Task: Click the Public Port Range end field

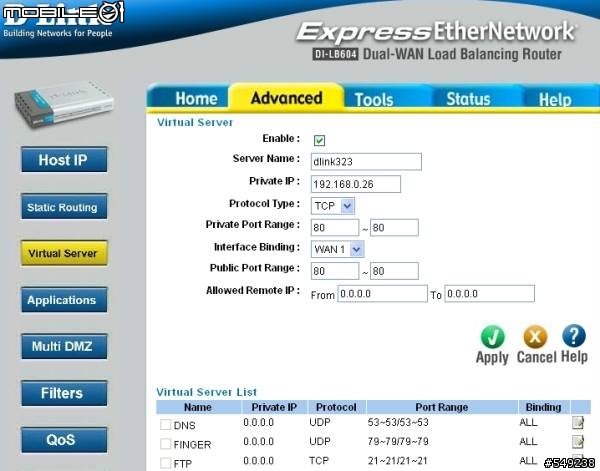Action: point(394,271)
